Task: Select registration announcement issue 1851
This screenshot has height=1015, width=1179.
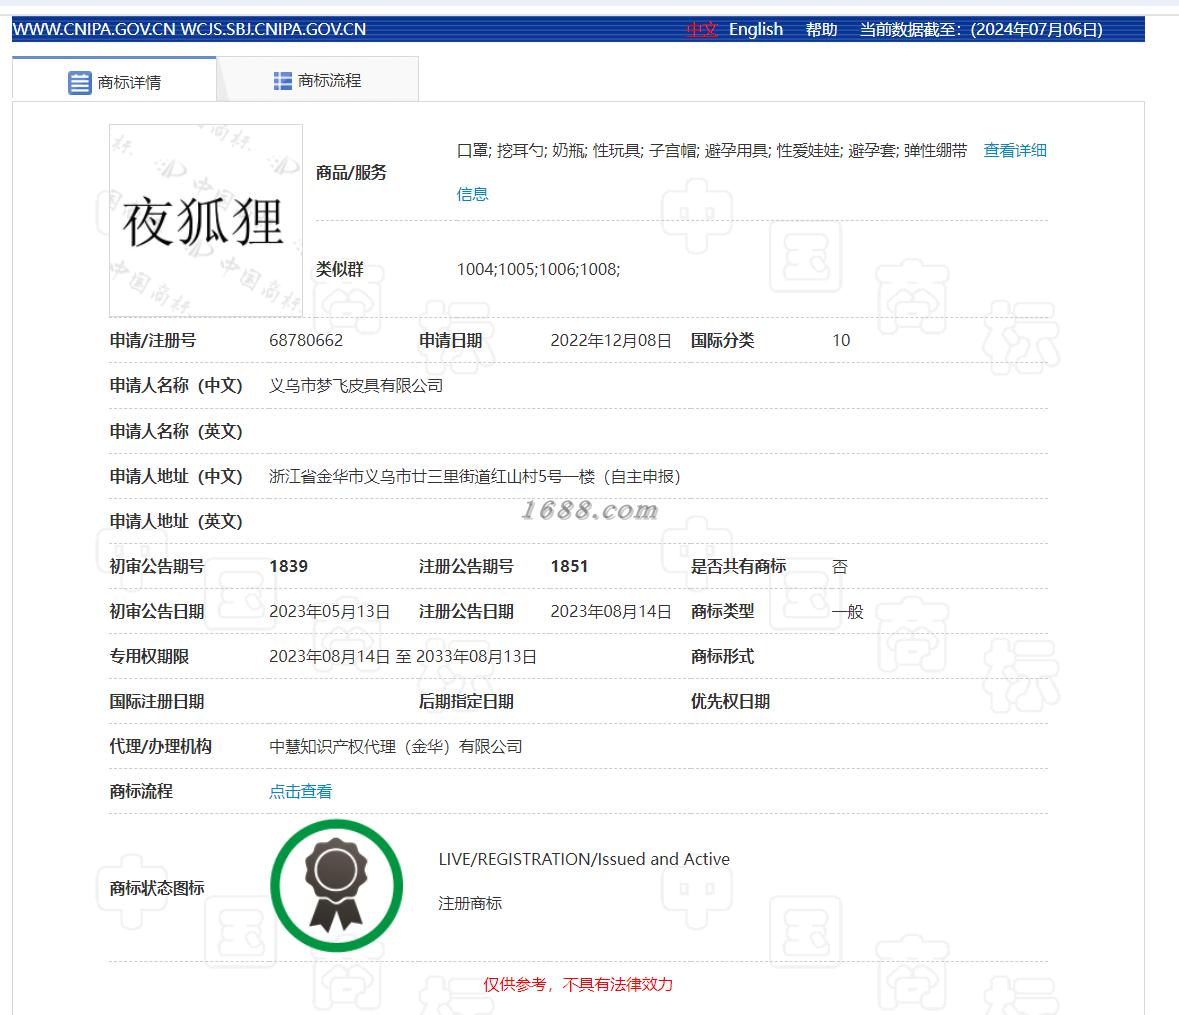Action: coord(569,566)
